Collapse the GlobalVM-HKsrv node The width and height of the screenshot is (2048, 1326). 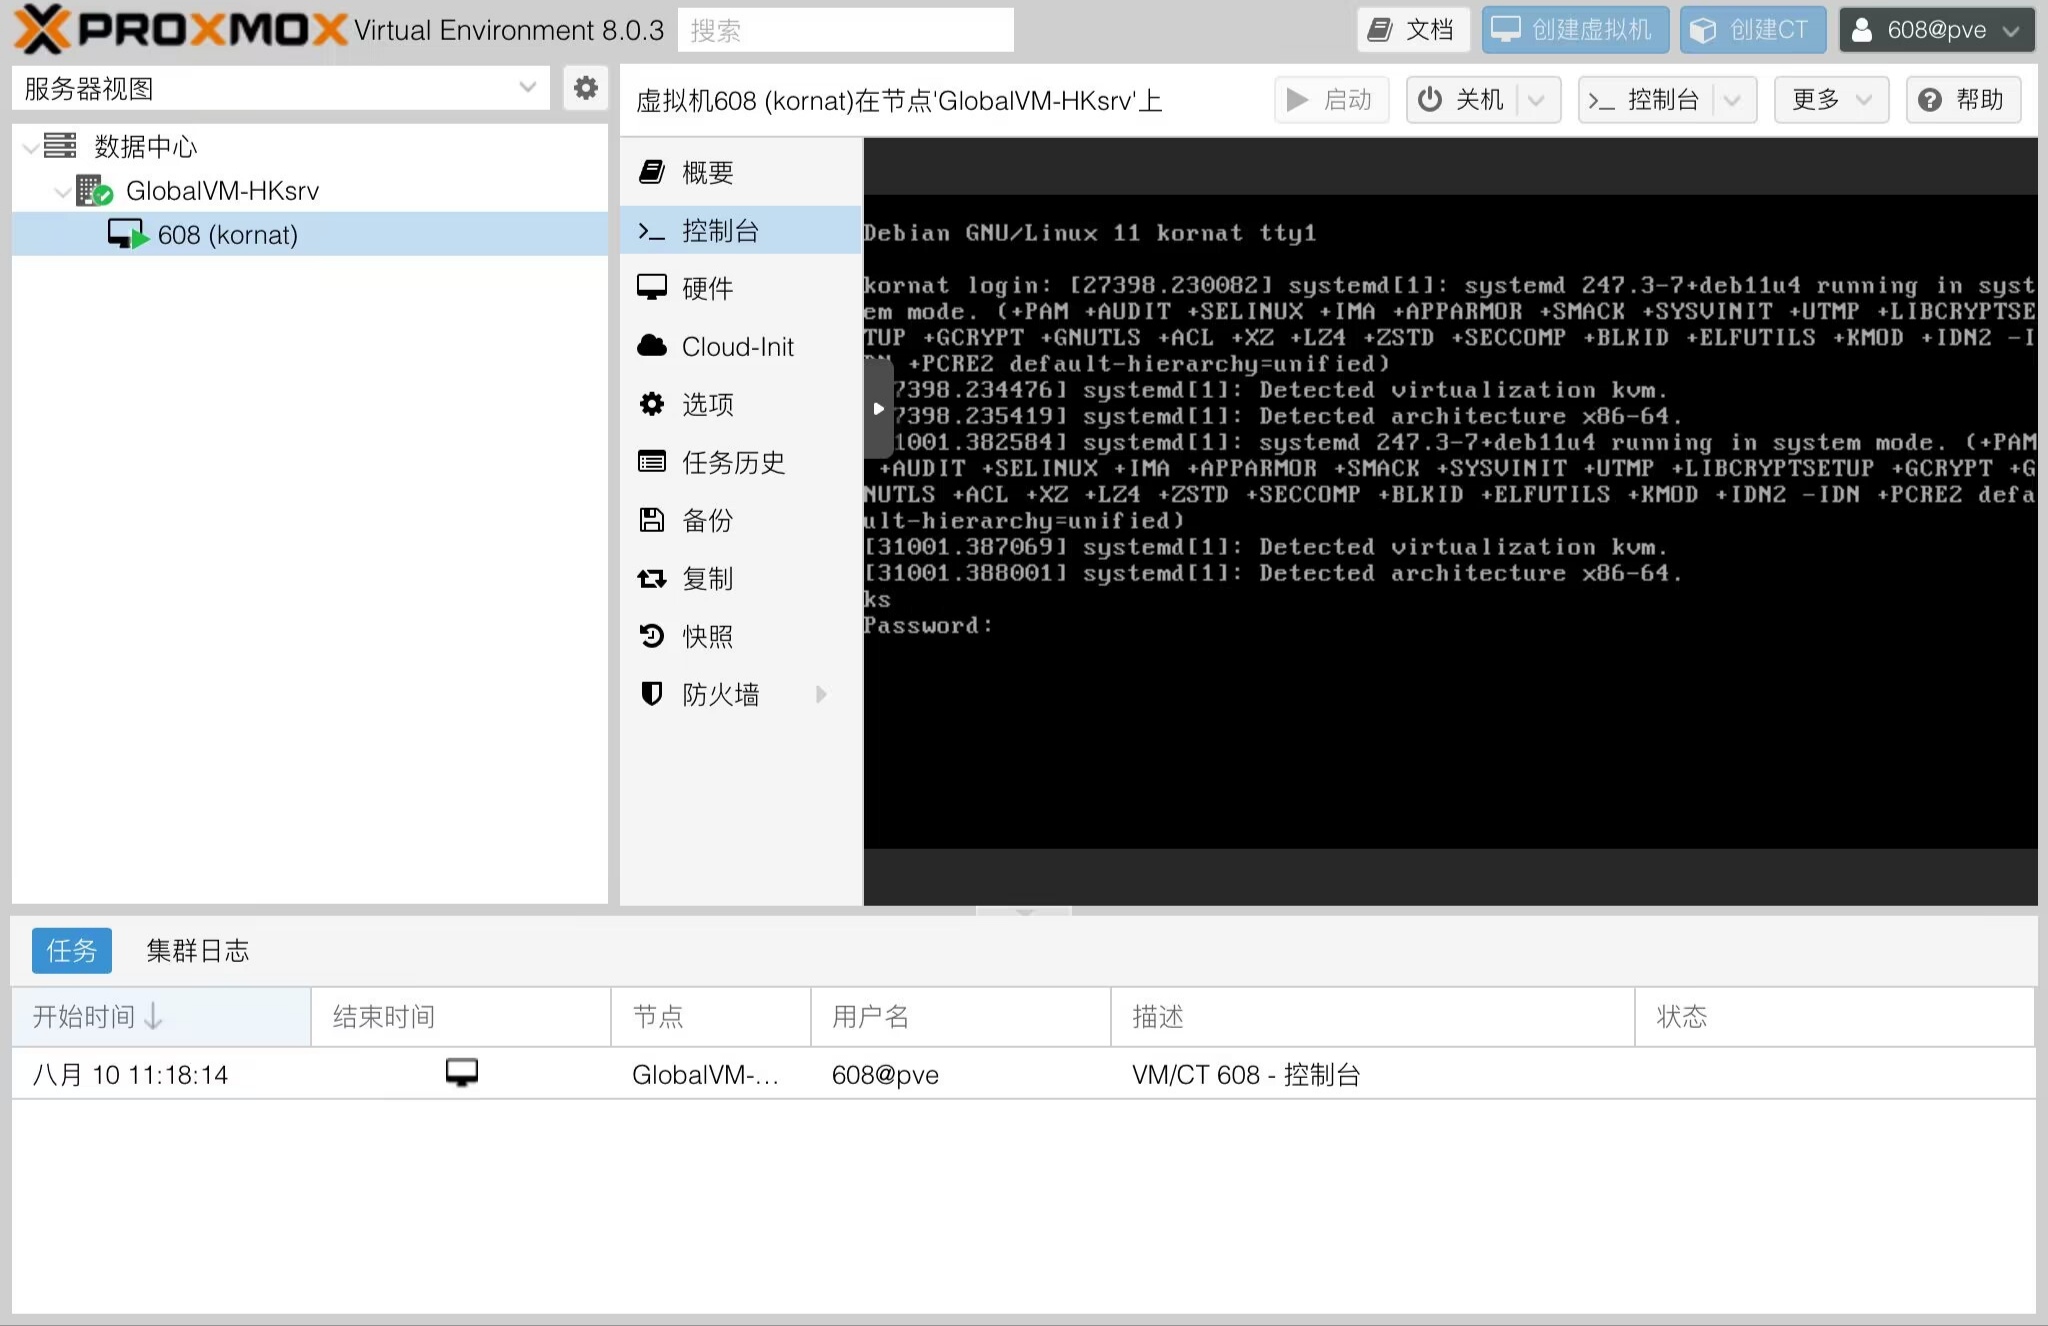pos(63,191)
